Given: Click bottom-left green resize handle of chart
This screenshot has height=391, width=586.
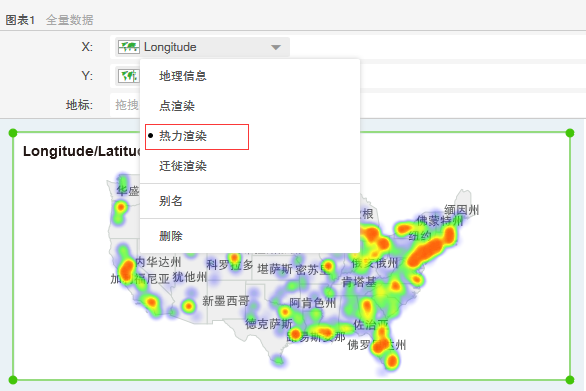Looking at the screenshot, I should coord(13,380).
